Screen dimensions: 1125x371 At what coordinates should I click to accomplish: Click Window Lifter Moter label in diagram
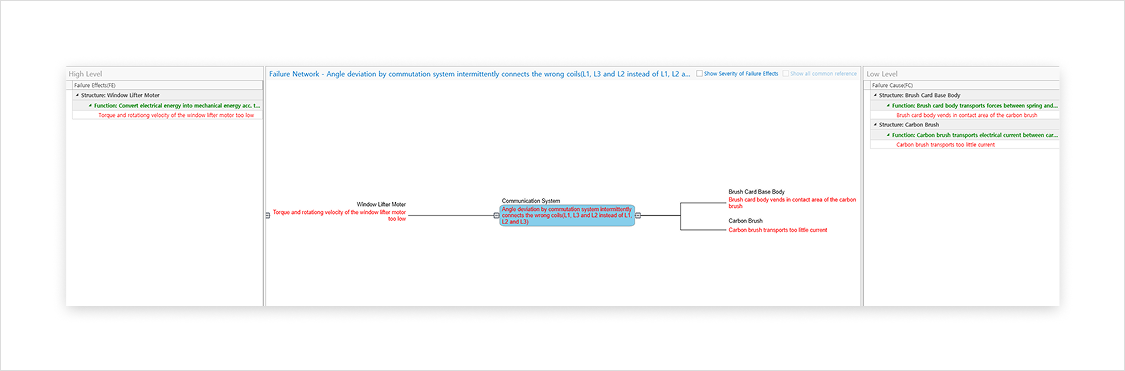381,205
